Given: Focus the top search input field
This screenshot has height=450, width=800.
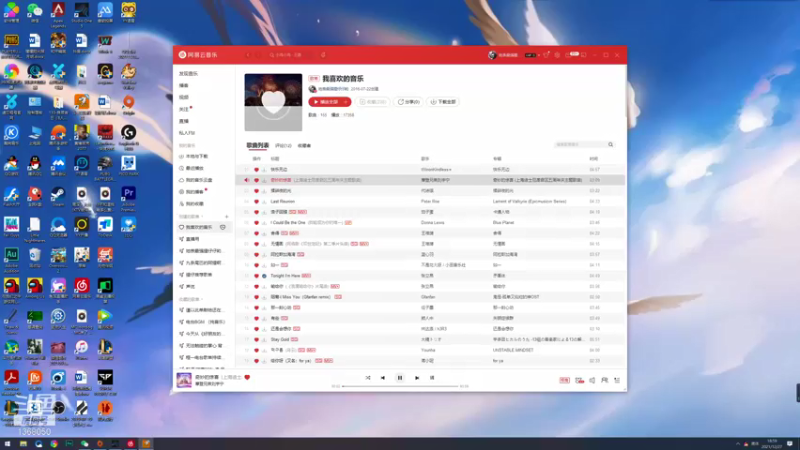Looking at the screenshot, I should [x=291, y=55].
